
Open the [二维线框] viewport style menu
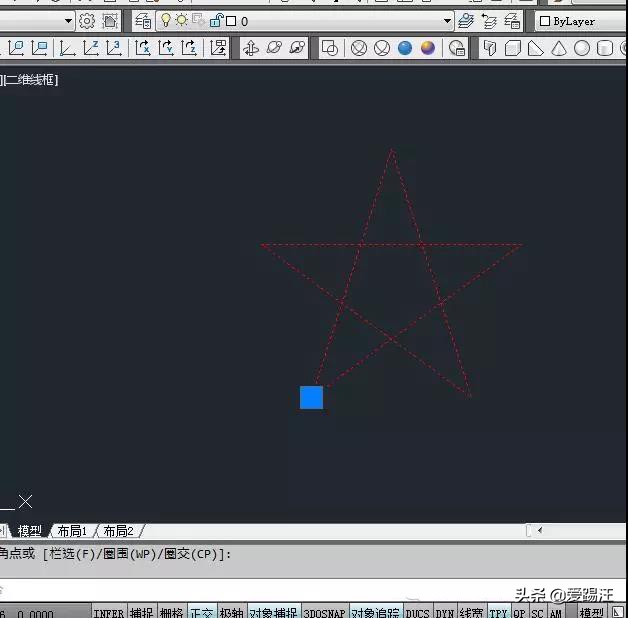point(30,80)
